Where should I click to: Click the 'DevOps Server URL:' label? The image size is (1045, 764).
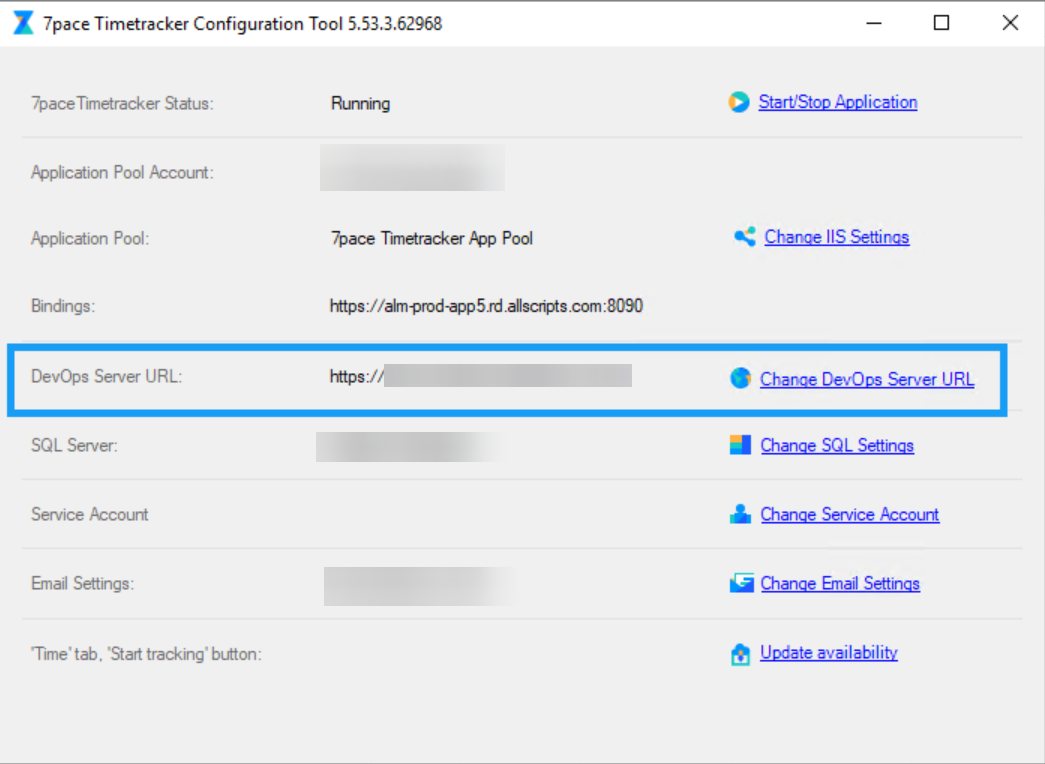pyautogui.click(x=107, y=376)
